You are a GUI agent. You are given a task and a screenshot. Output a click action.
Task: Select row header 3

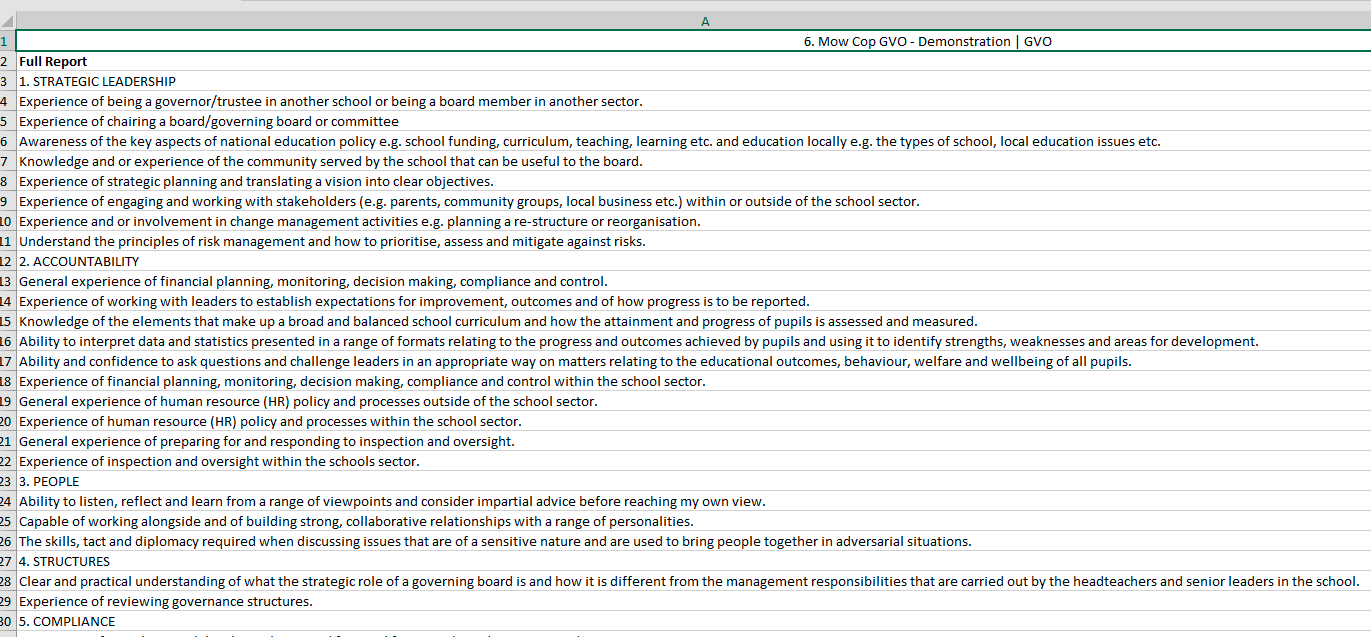[6, 81]
